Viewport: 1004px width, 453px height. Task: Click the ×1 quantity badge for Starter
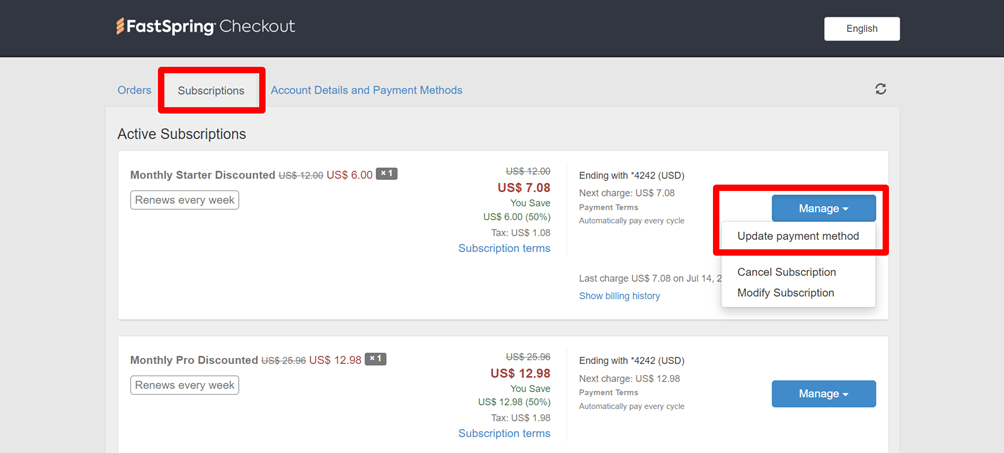click(x=387, y=174)
